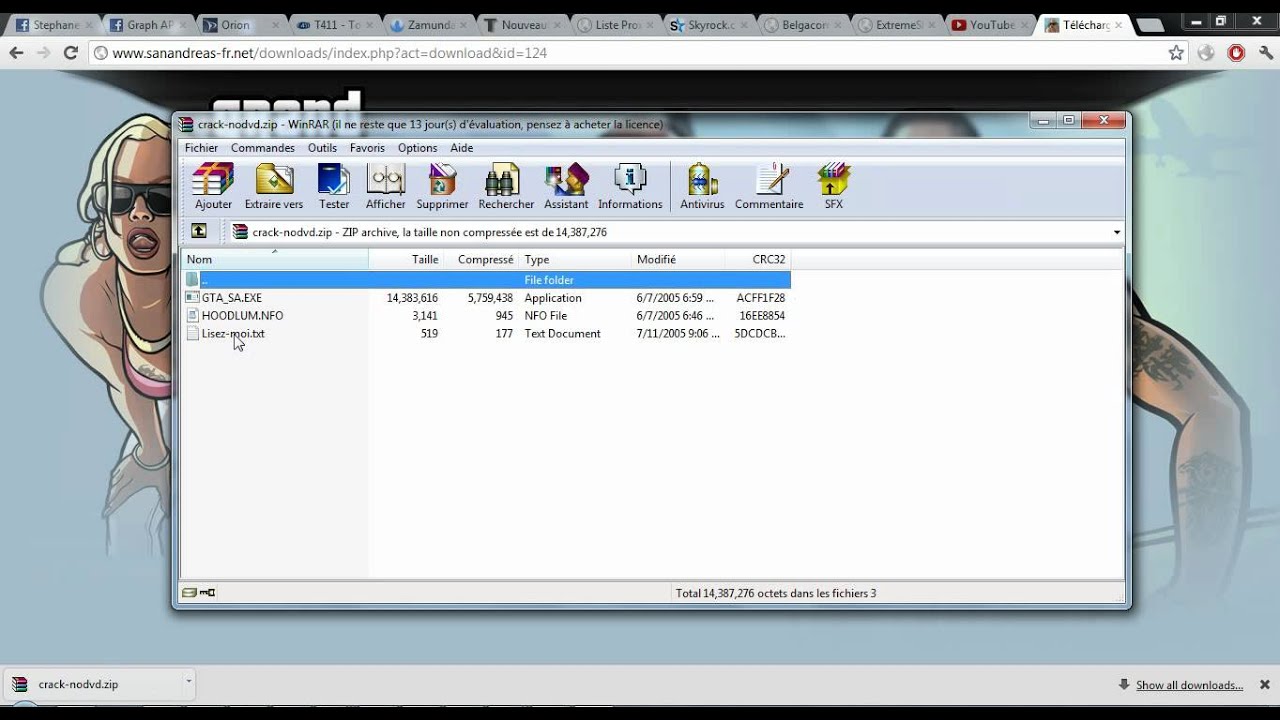The width and height of the screenshot is (1280, 720).
Task: Sort files by the Type column
Action: 576,259
